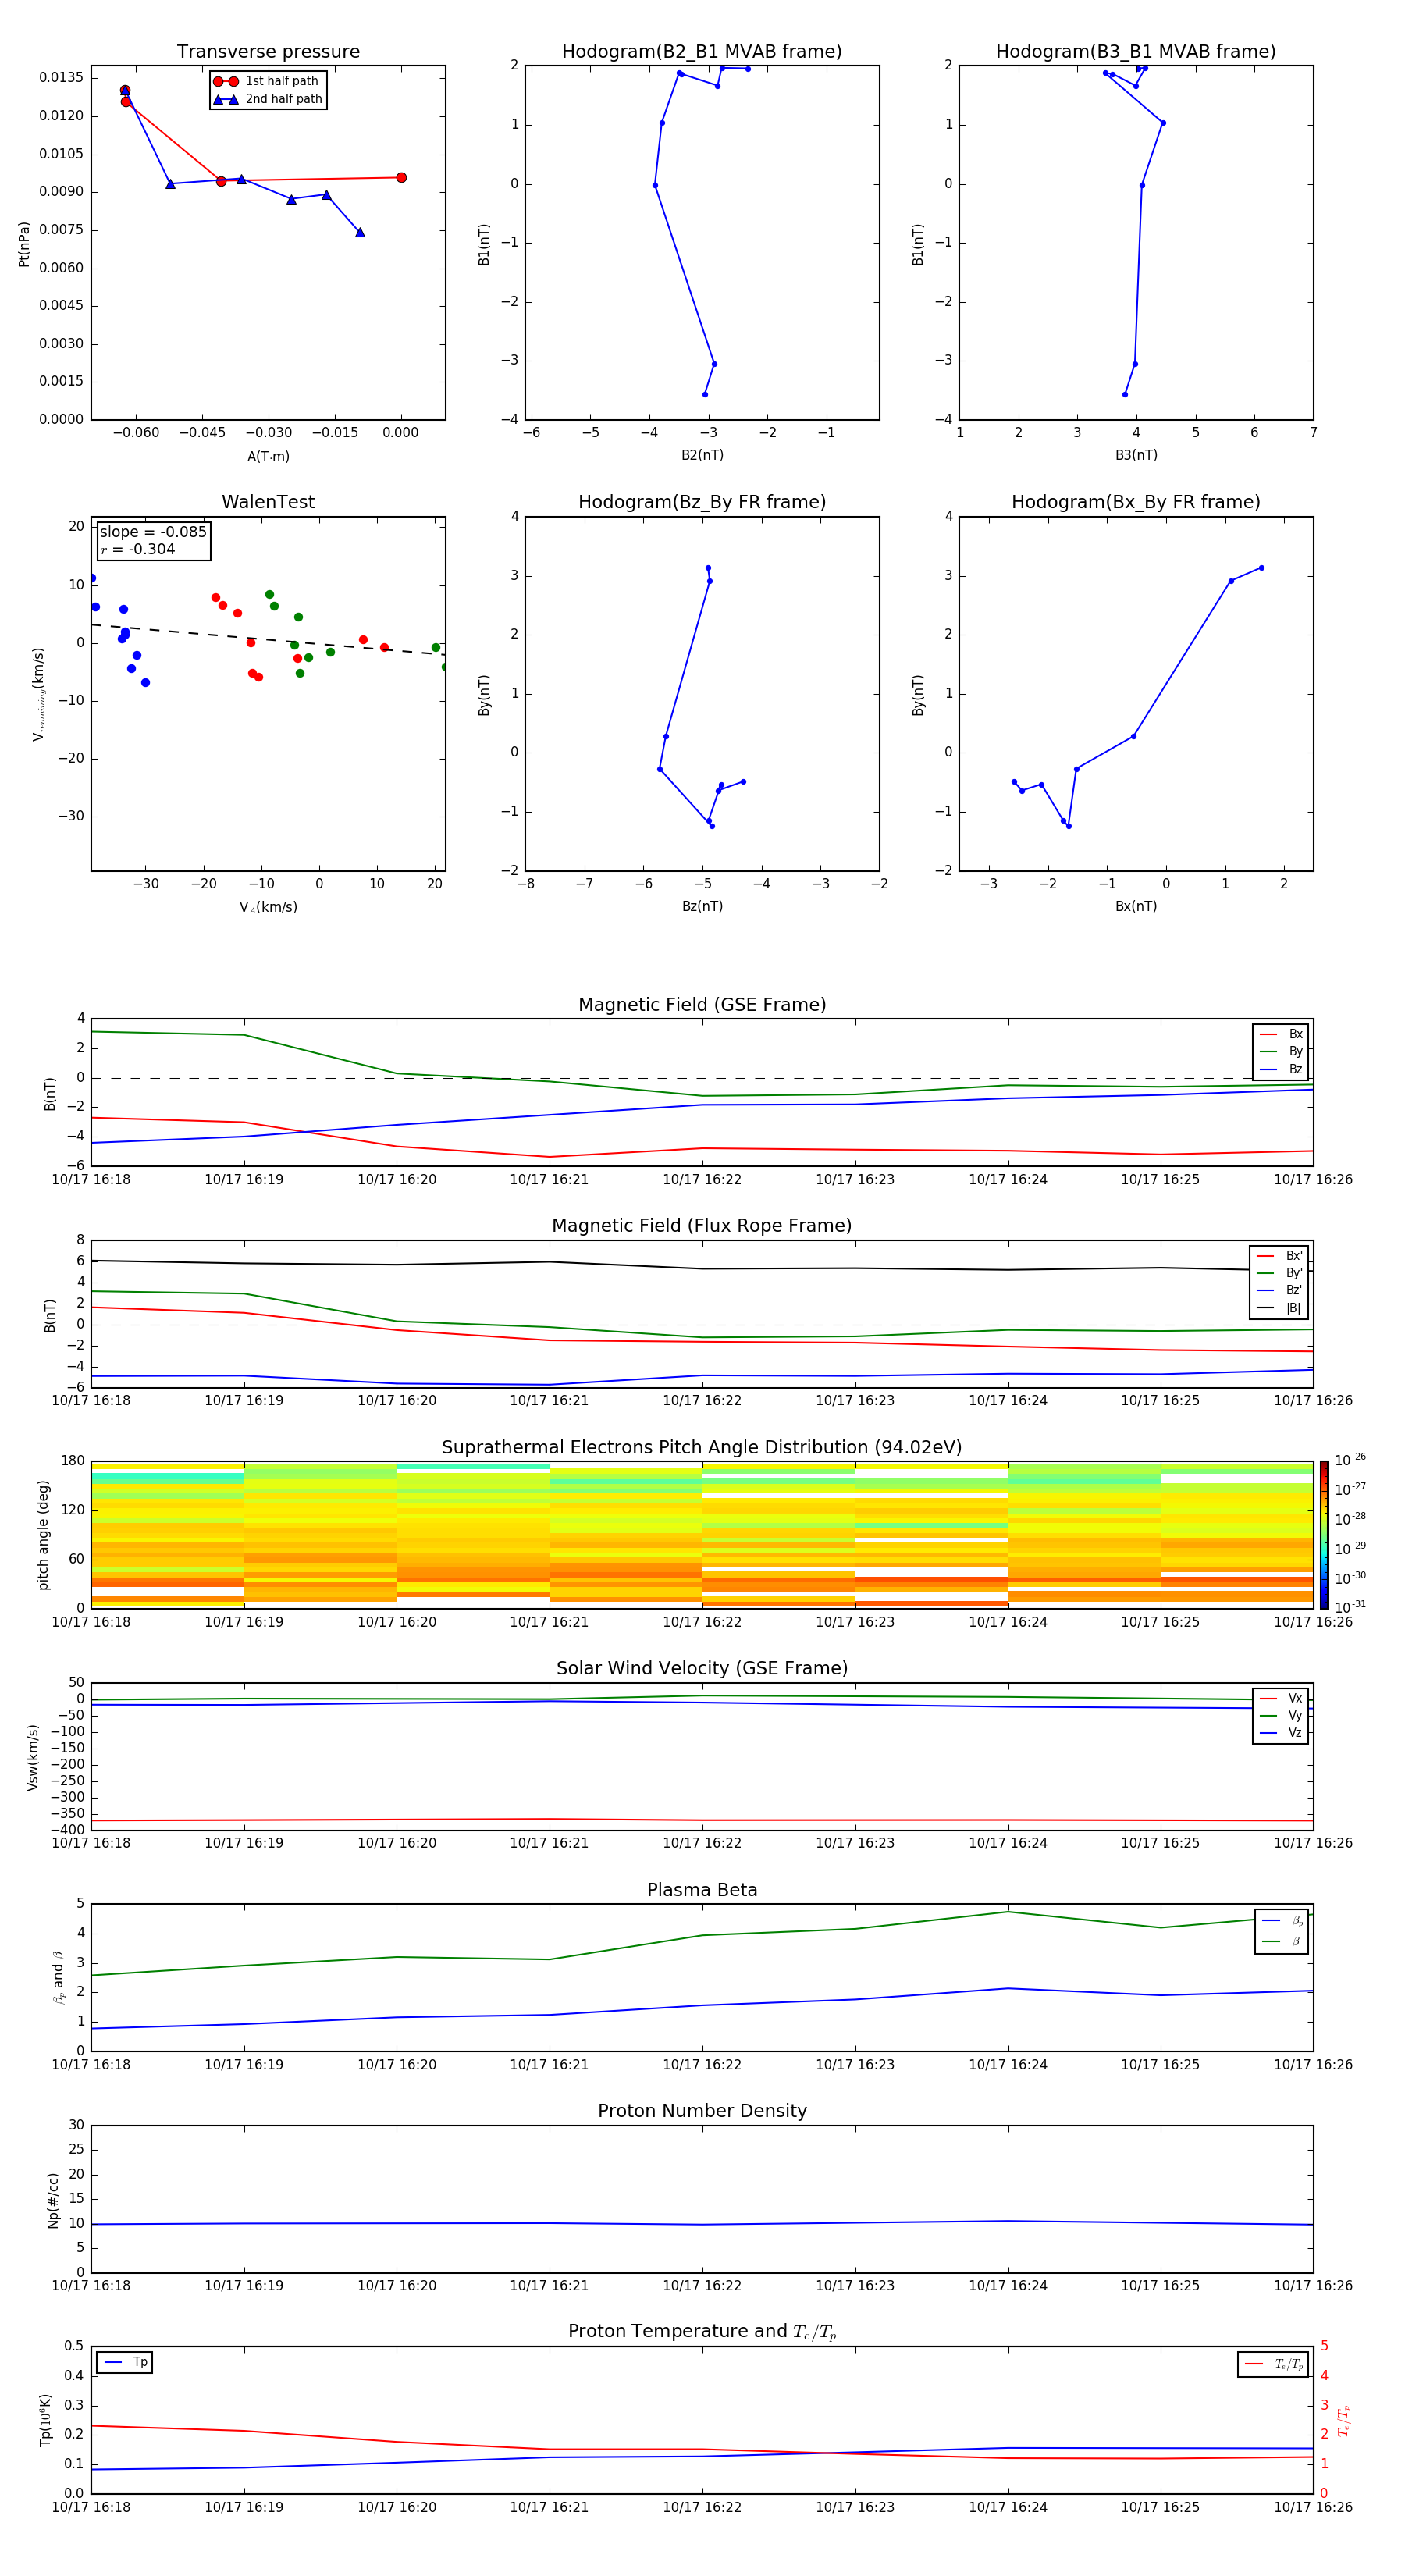This screenshot has width=1405, height=2576.
Task: Click the "A(T·m)" x-axis label
Action: [268, 456]
